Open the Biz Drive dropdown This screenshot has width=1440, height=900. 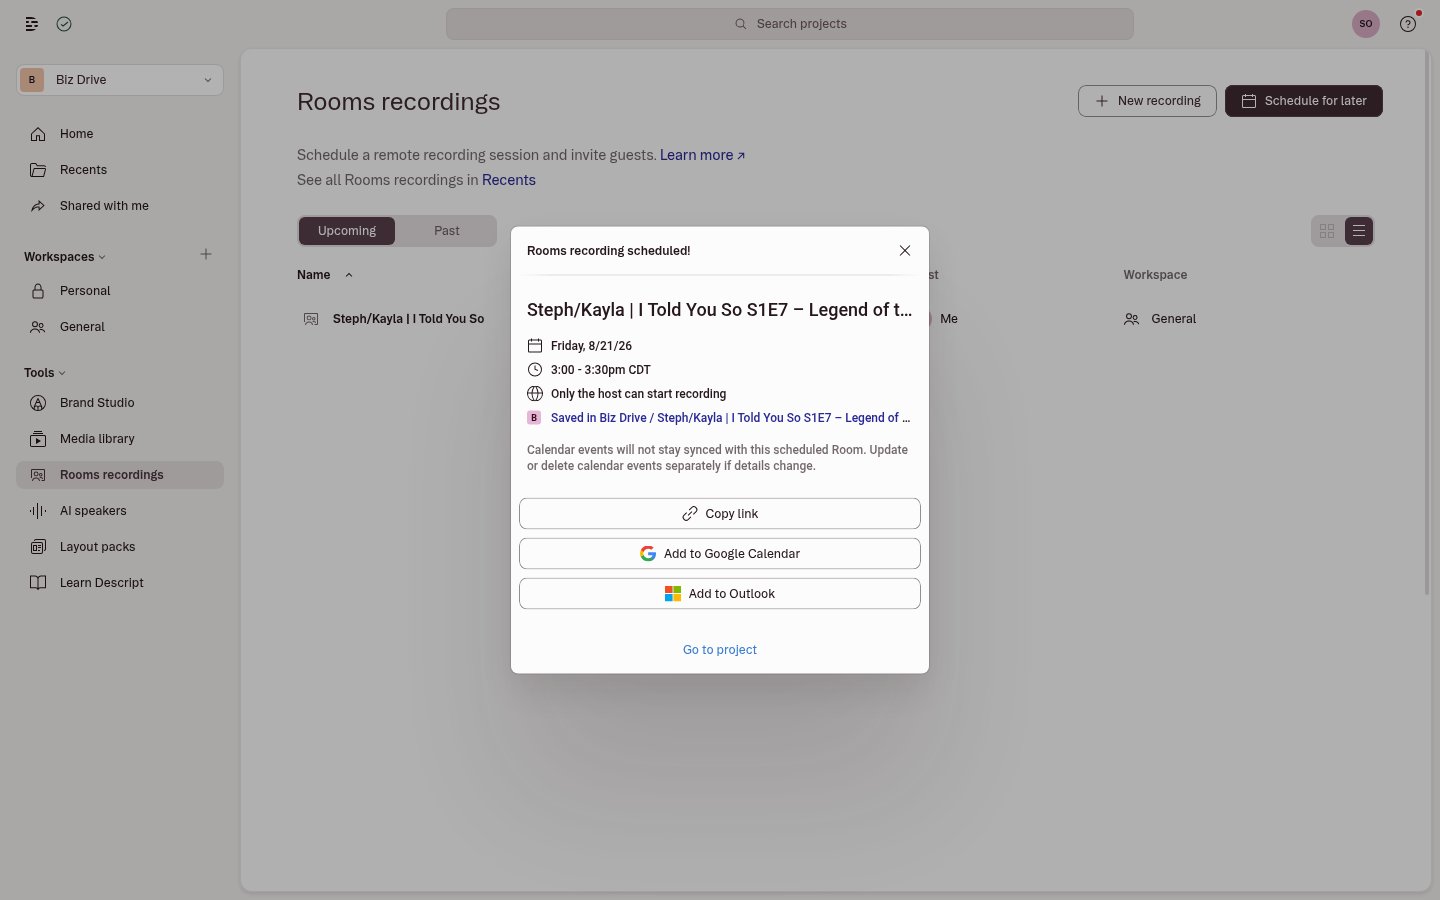(120, 80)
